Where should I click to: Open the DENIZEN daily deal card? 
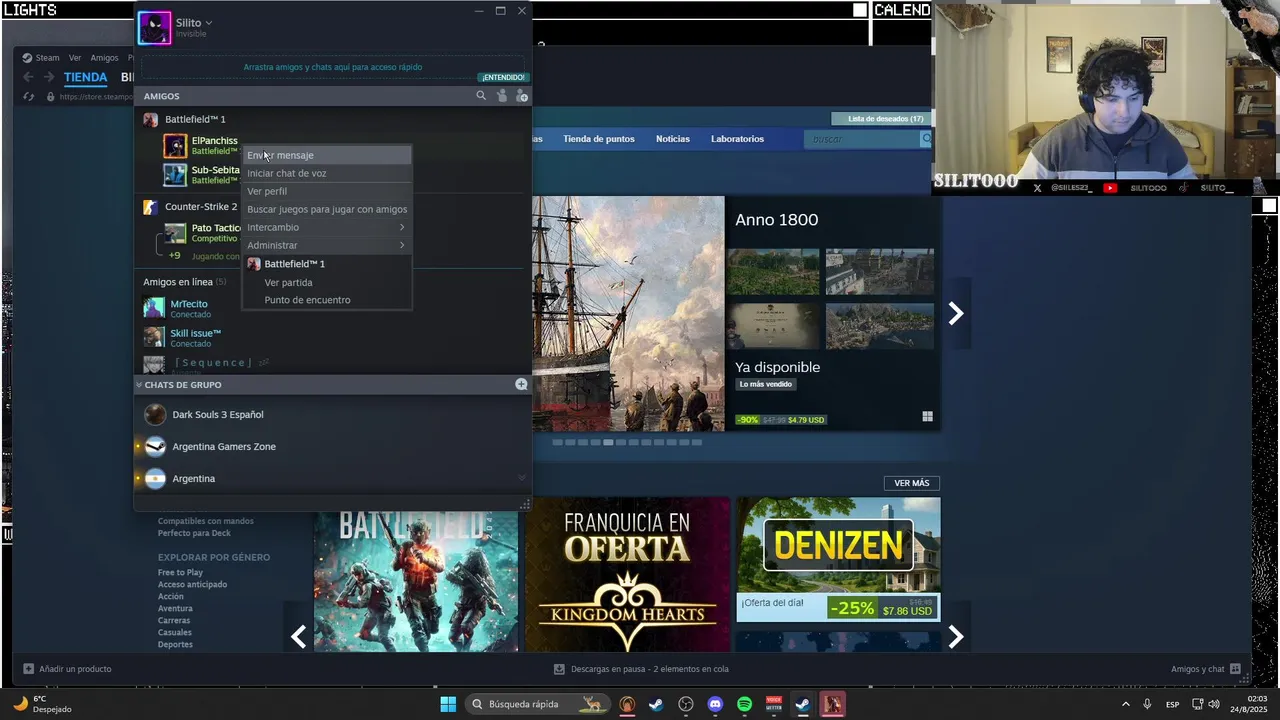[x=839, y=560]
